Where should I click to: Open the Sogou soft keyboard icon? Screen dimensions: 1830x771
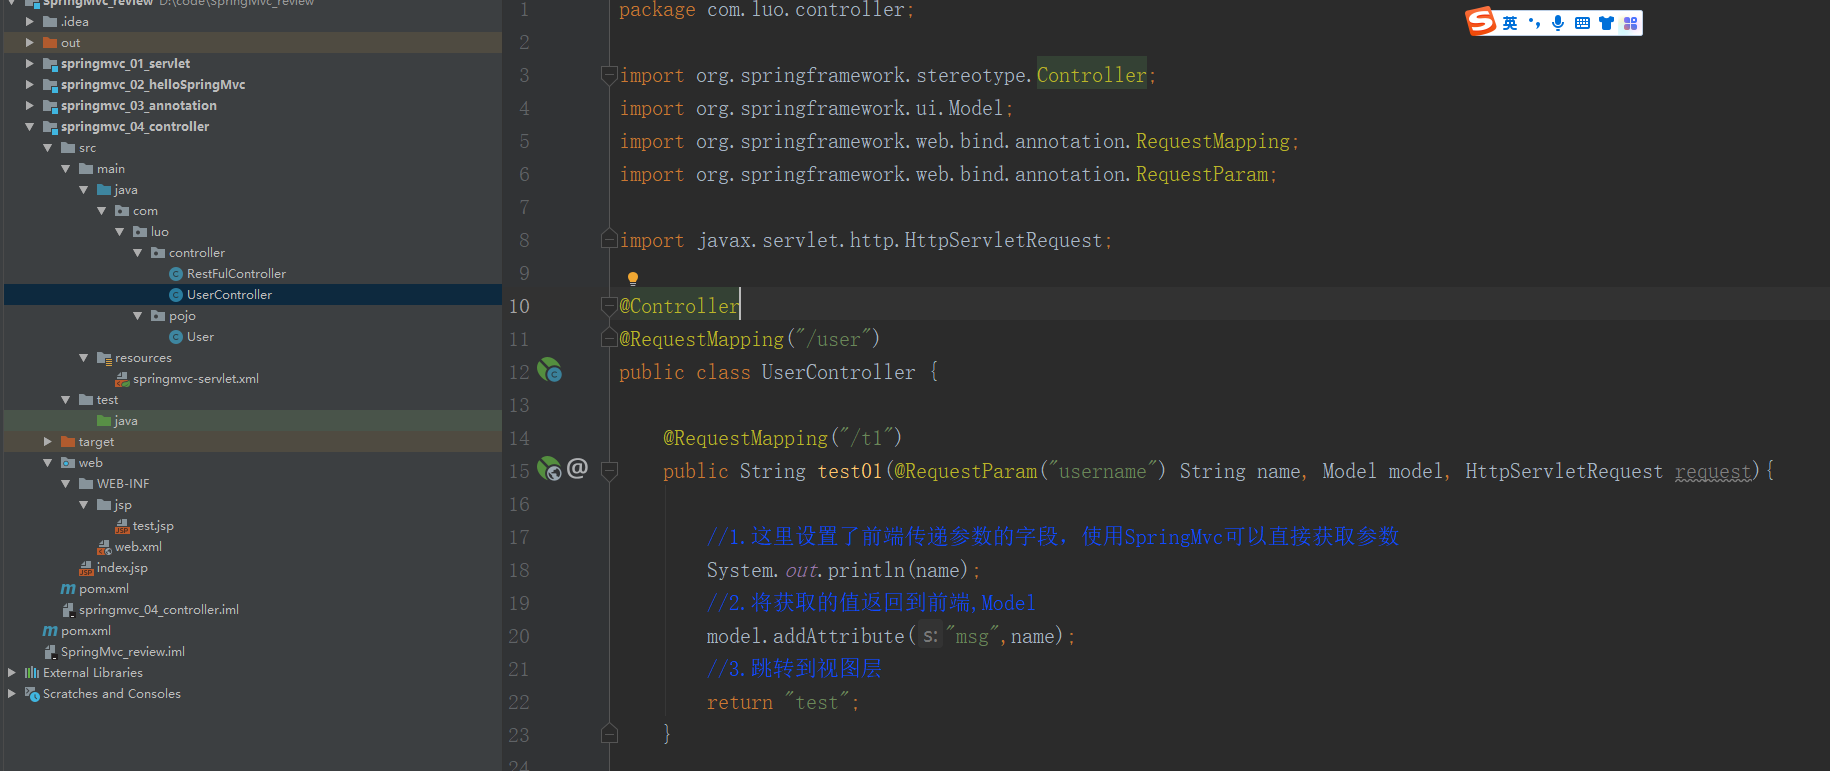tap(1582, 23)
